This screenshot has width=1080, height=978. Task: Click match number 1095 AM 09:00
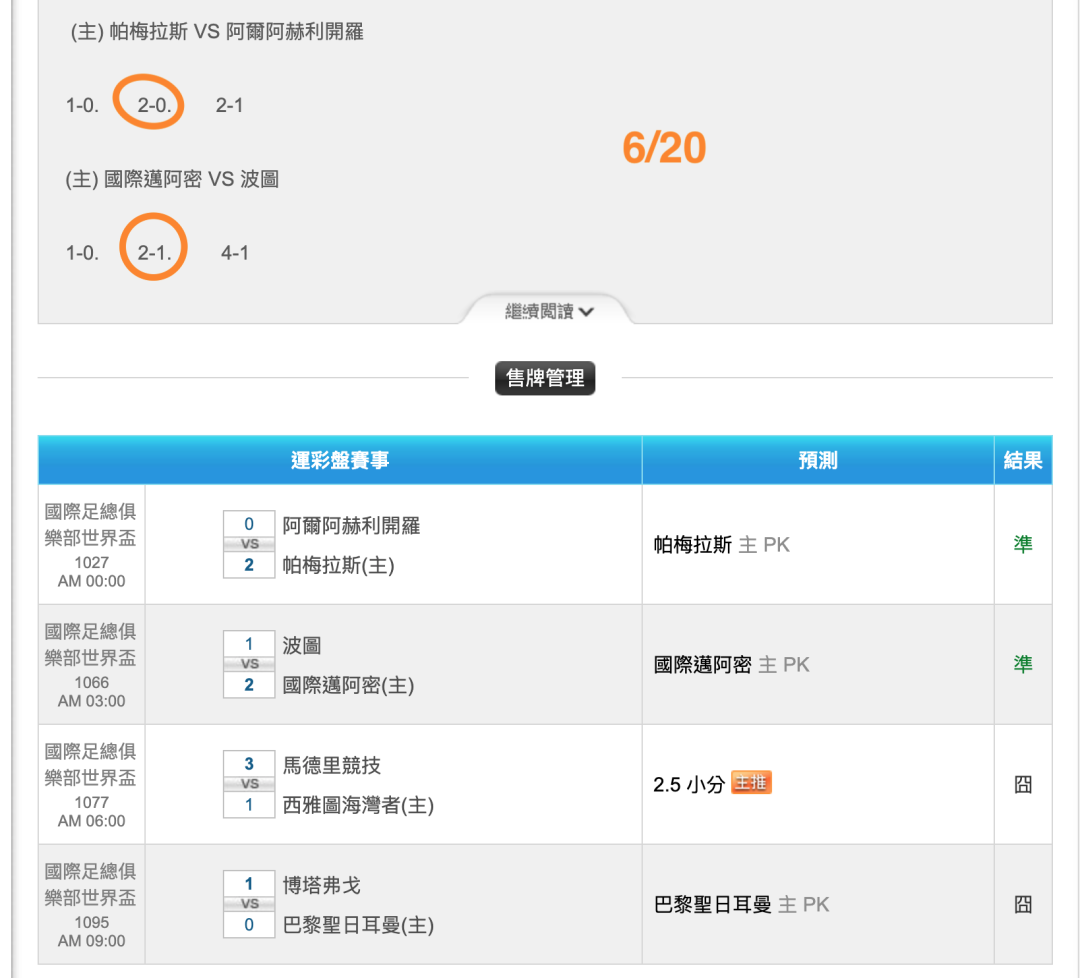92,931
